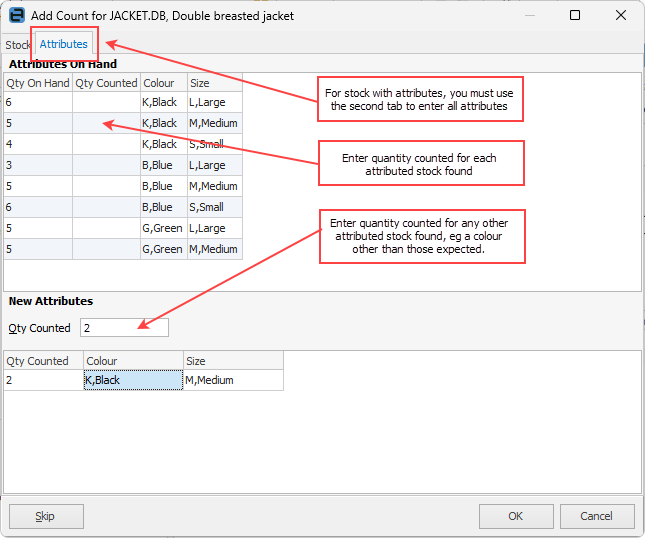Click Qty Counted cell for B,Blue S,Small
Screen dimensions: 645x538
click(106, 207)
